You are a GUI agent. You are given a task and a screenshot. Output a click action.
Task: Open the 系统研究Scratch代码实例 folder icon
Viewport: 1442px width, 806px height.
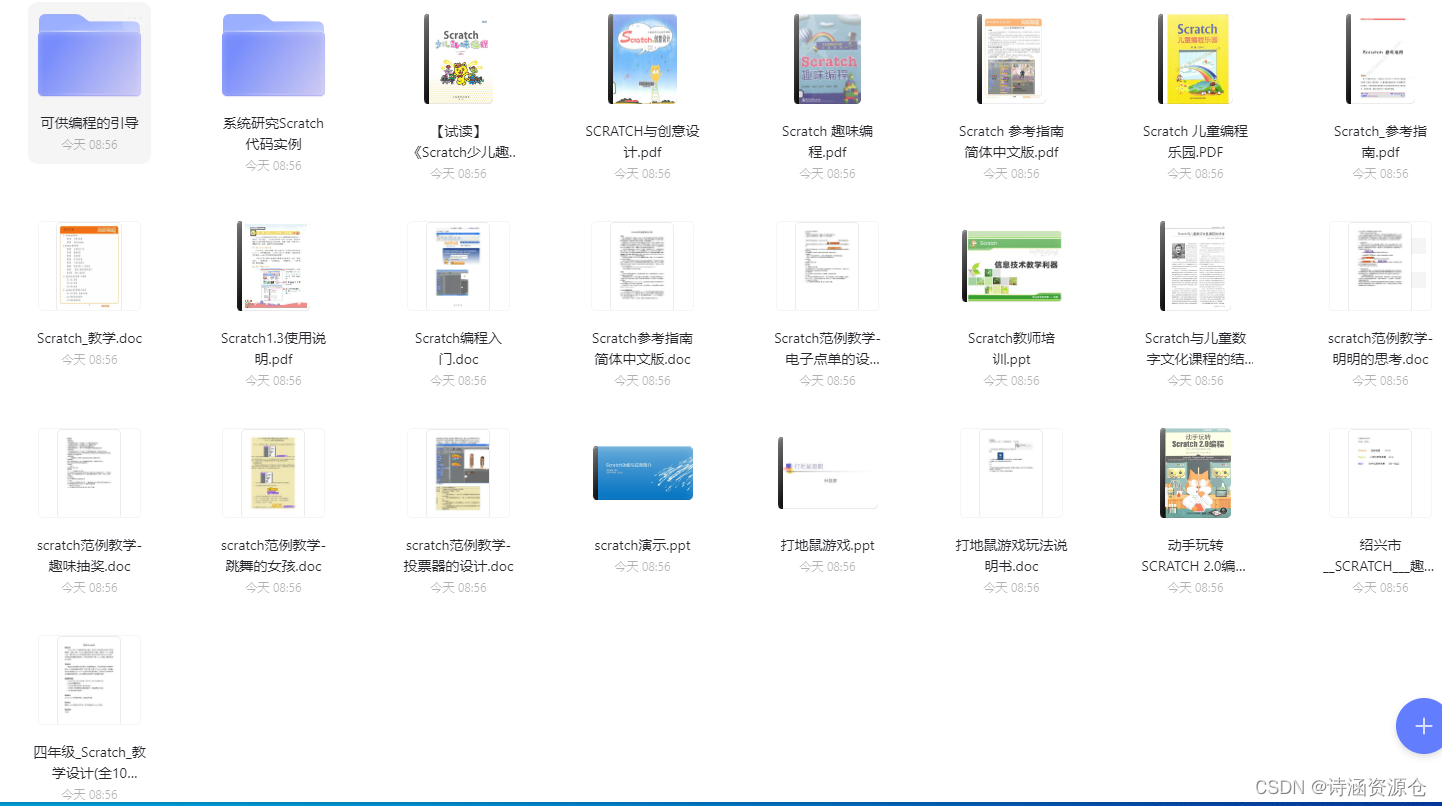click(273, 56)
